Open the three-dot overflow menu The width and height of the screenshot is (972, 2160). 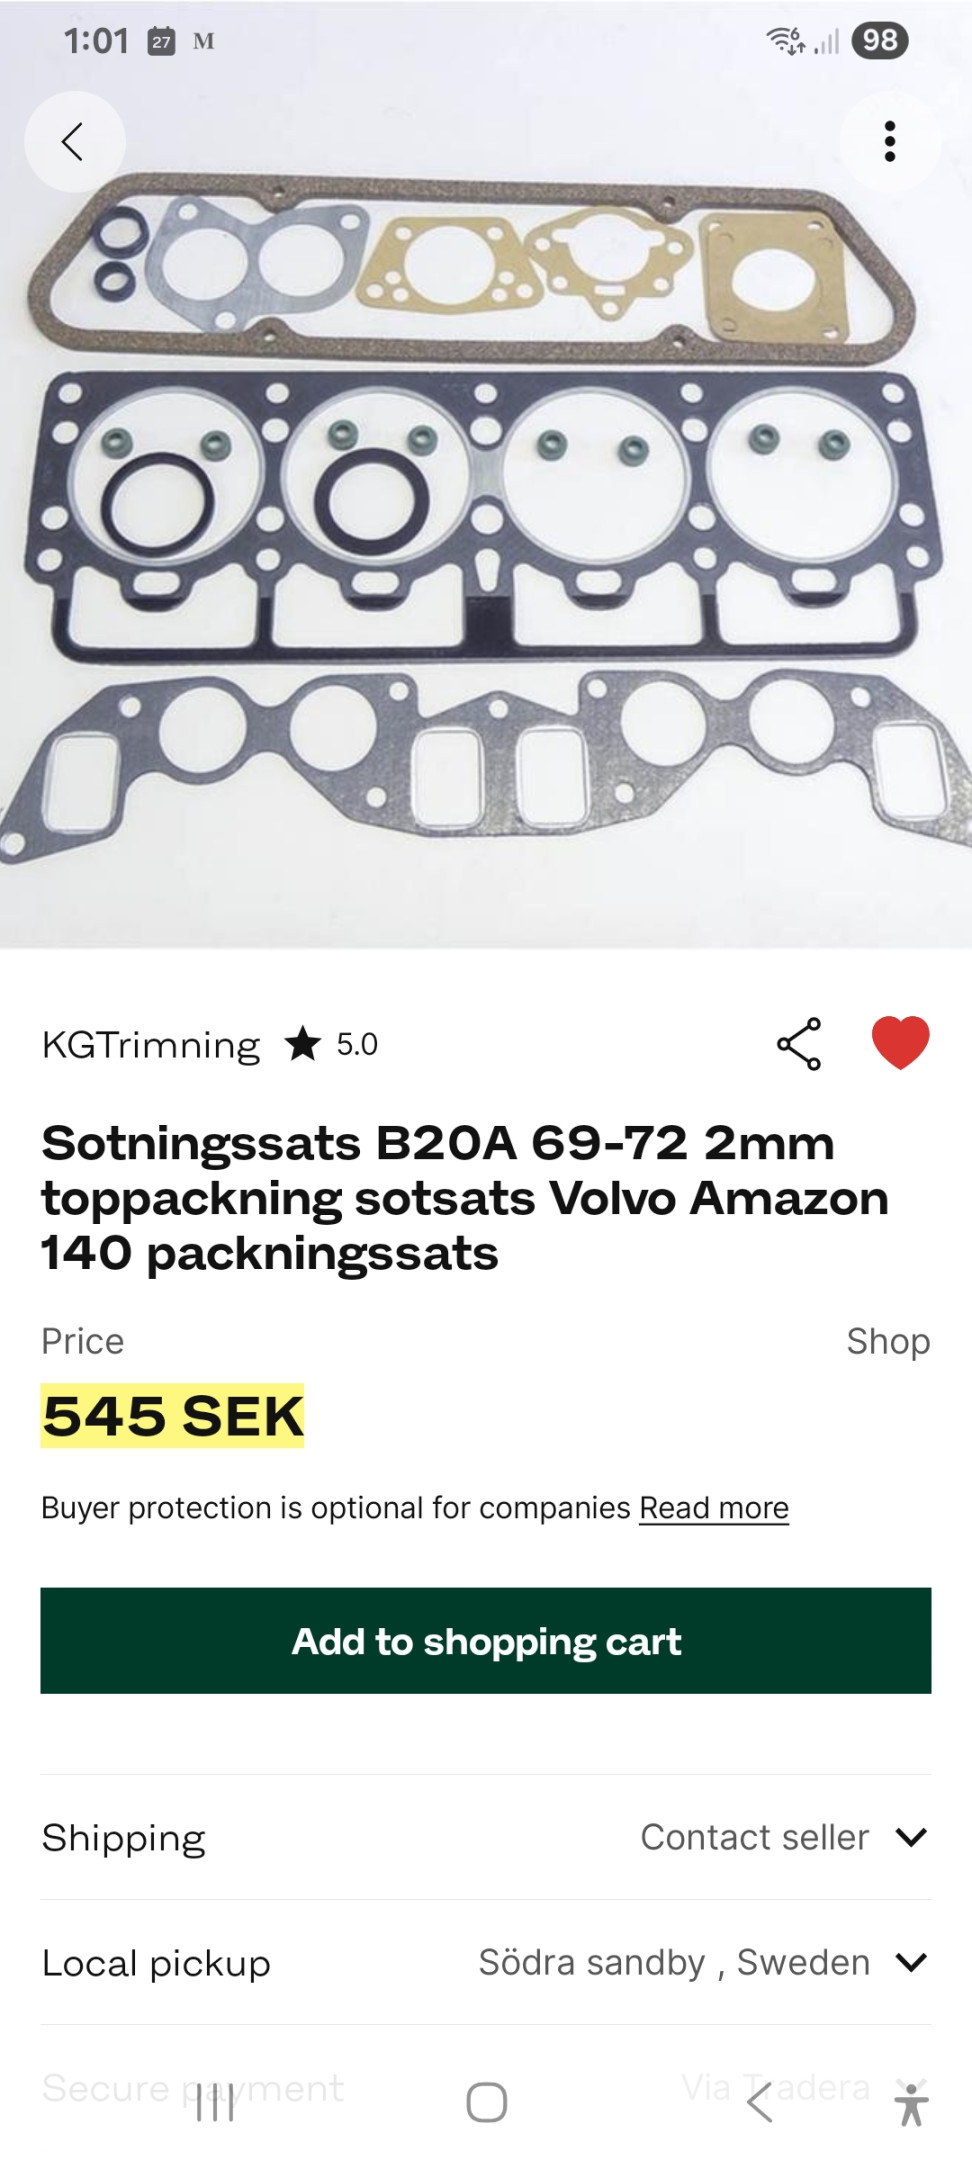click(889, 141)
